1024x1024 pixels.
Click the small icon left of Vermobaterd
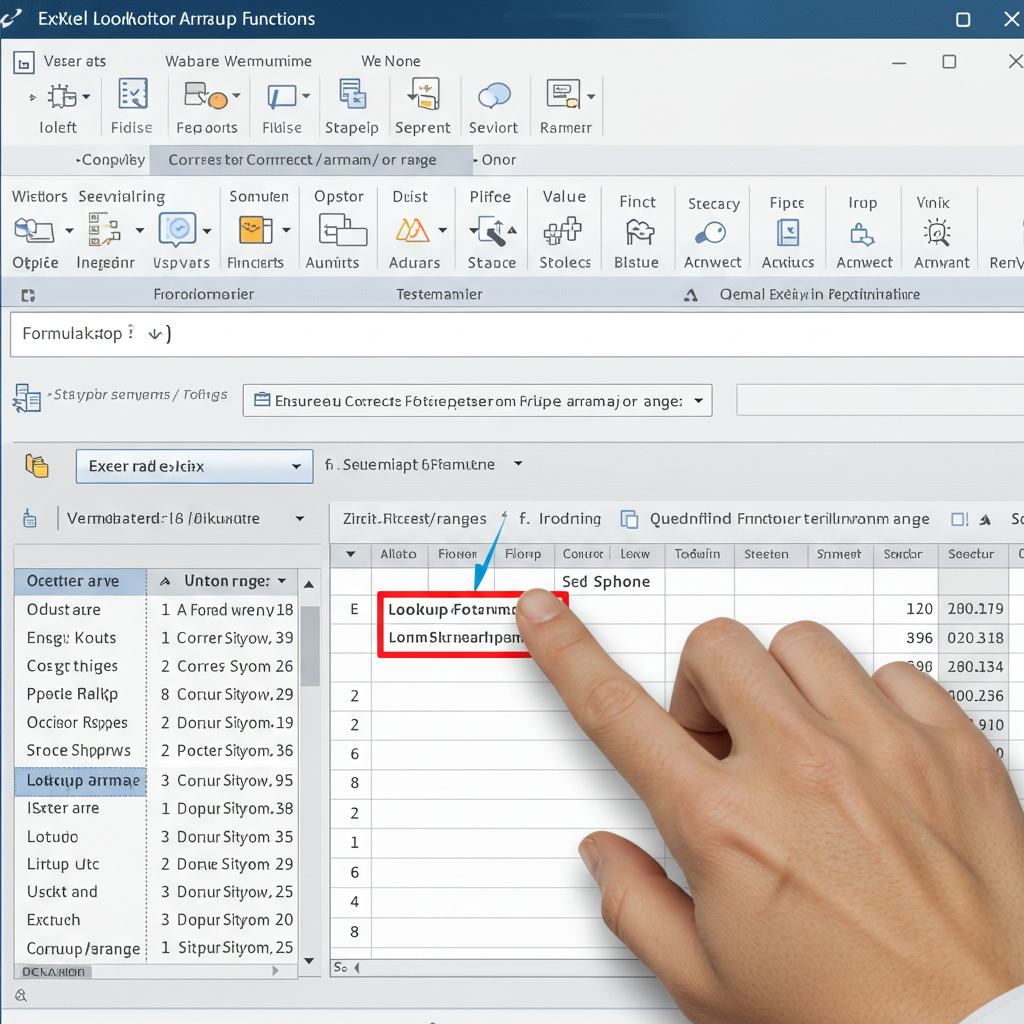[29, 519]
